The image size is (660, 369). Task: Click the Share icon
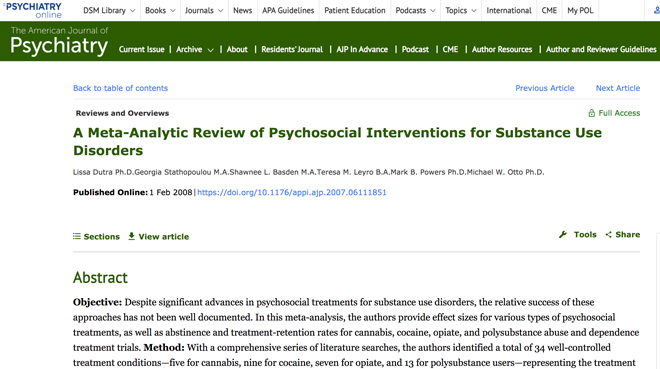(x=608, y=235)
